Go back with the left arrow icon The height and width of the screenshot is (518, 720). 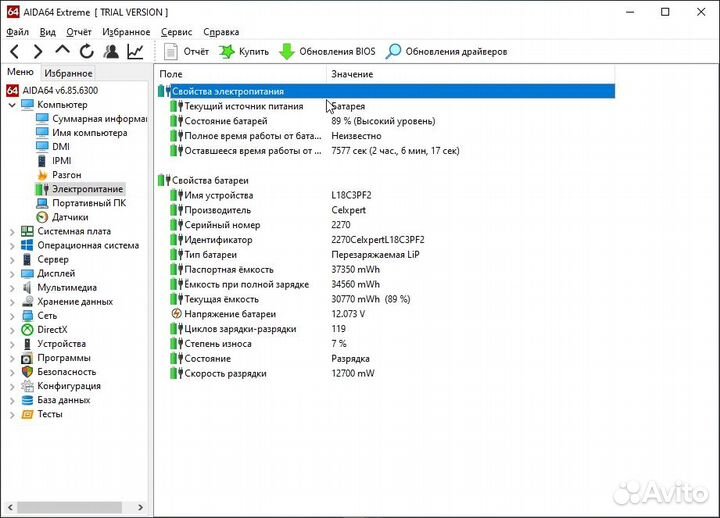coord(15,51)
